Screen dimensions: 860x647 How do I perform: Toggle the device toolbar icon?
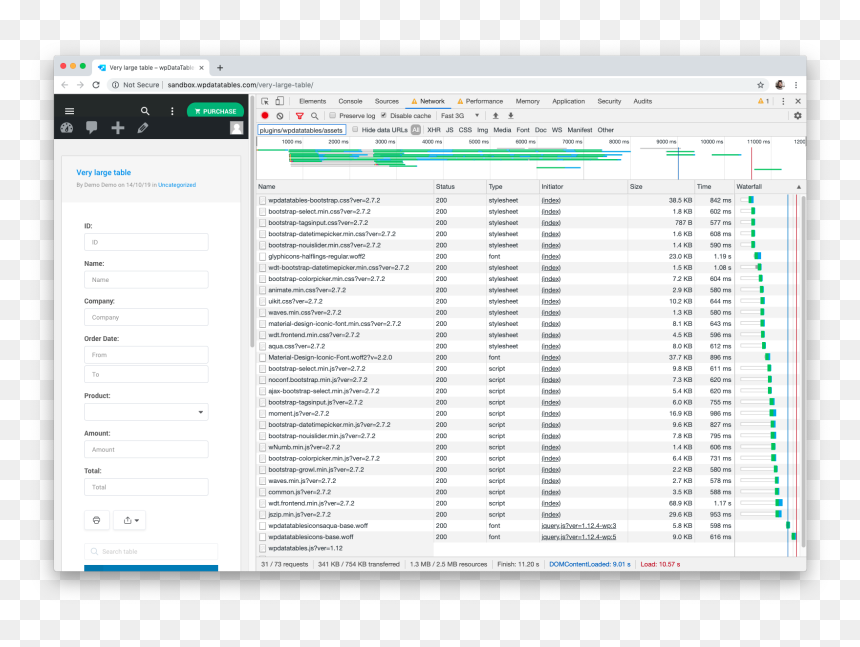(x=280, y=101)
